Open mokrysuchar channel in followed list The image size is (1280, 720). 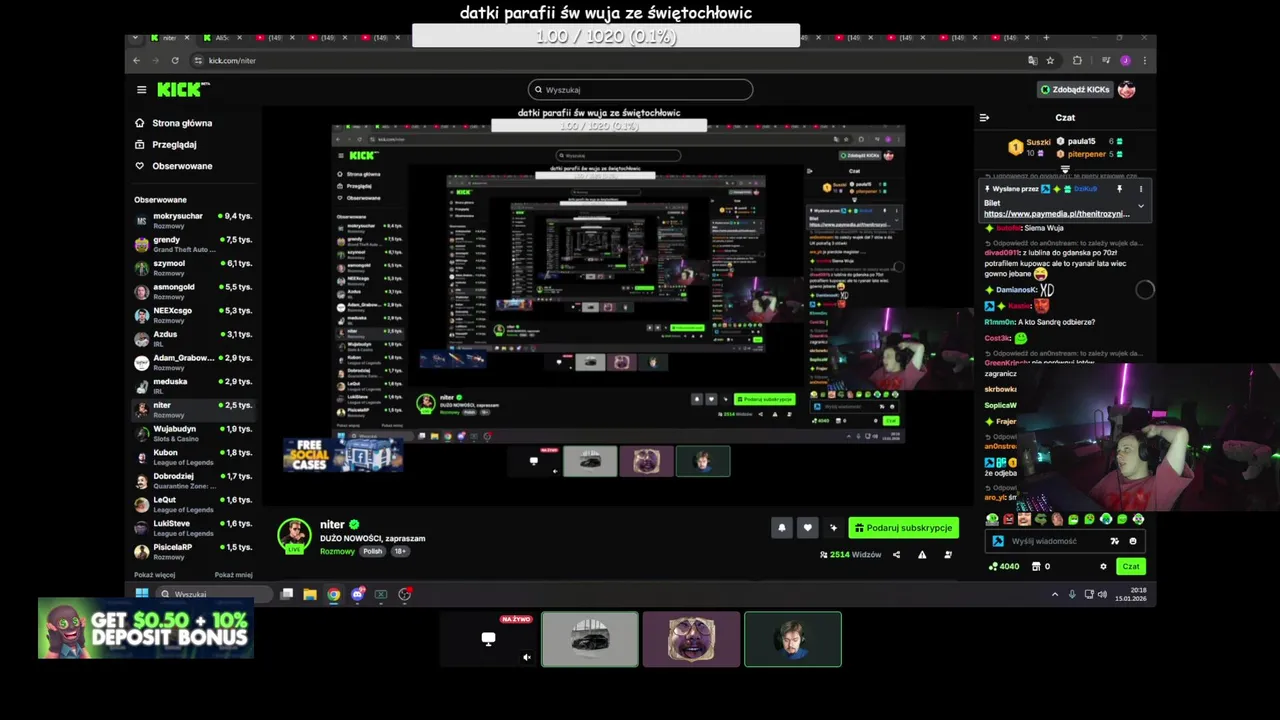point(193,220)
